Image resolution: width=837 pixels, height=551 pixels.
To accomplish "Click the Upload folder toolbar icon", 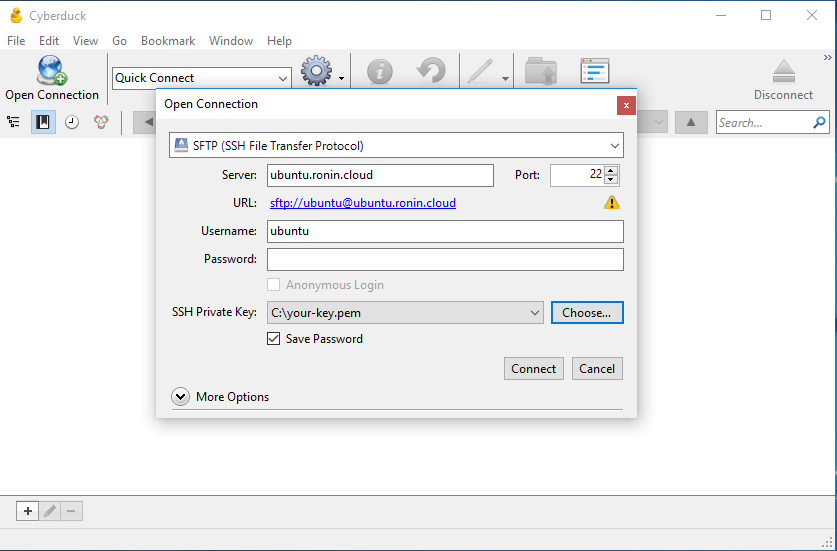I will pyautogui.click(x=541, y=71).
